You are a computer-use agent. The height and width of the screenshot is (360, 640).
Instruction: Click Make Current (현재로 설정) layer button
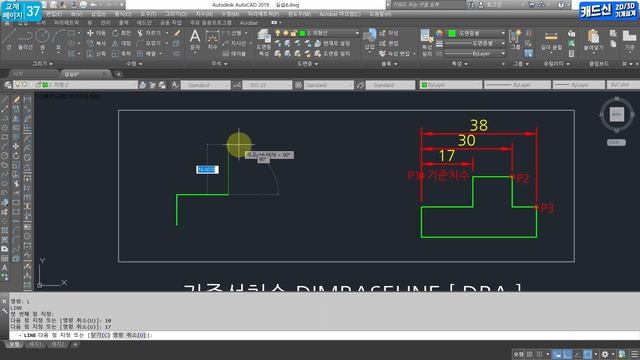tap(333, 43)
